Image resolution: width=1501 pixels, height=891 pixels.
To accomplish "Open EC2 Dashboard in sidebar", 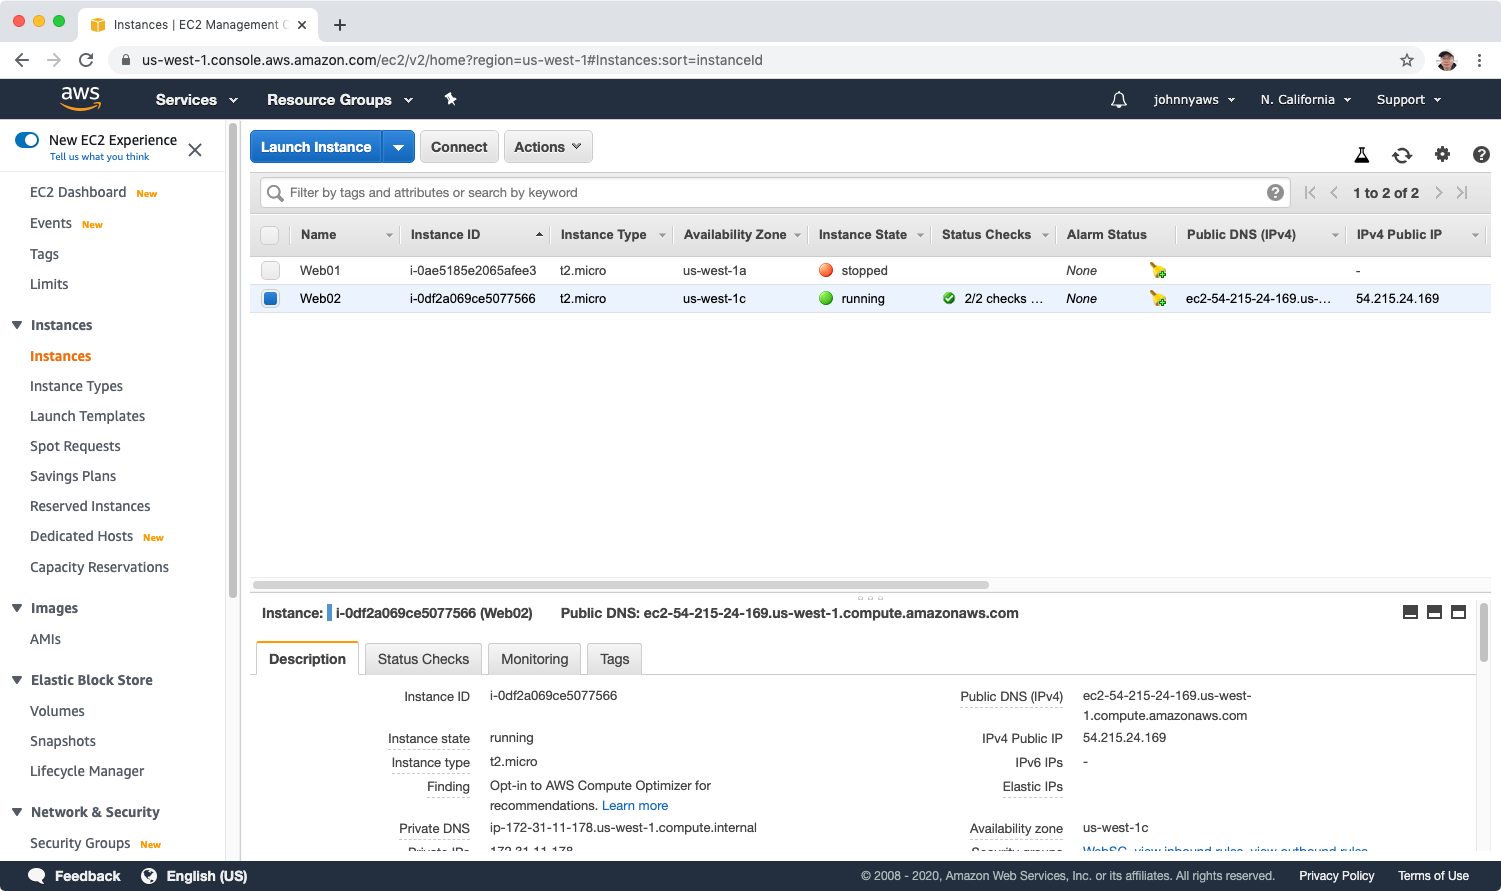I will (78, 192).
